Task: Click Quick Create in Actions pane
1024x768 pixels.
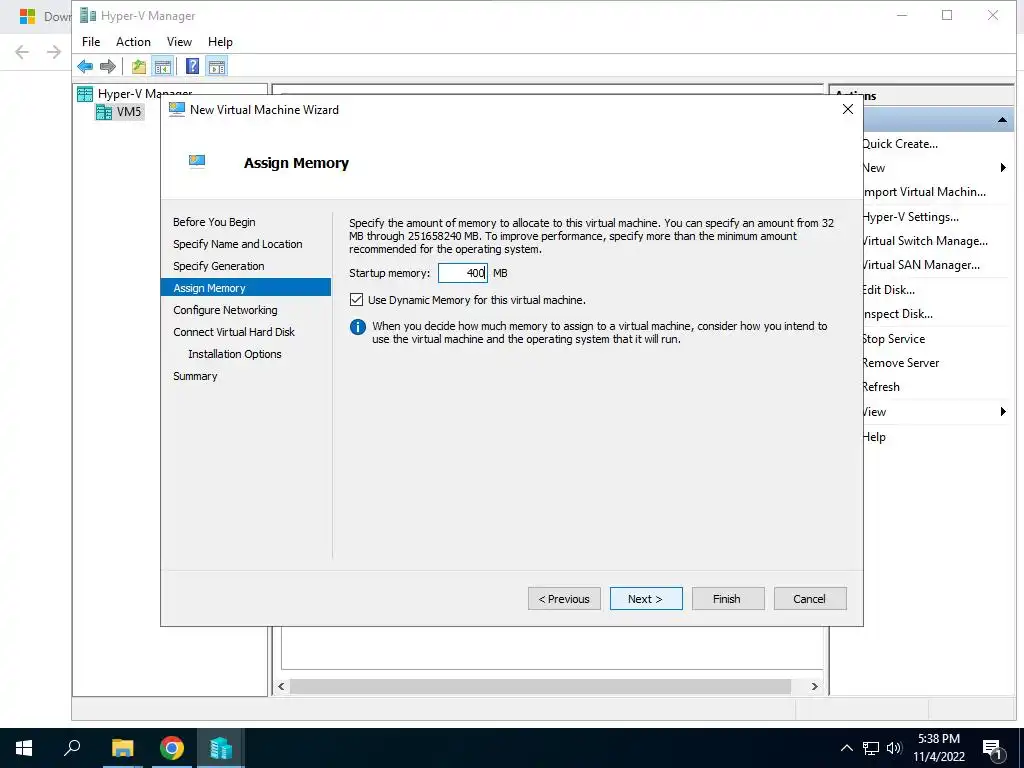Action: pos(900,144)
